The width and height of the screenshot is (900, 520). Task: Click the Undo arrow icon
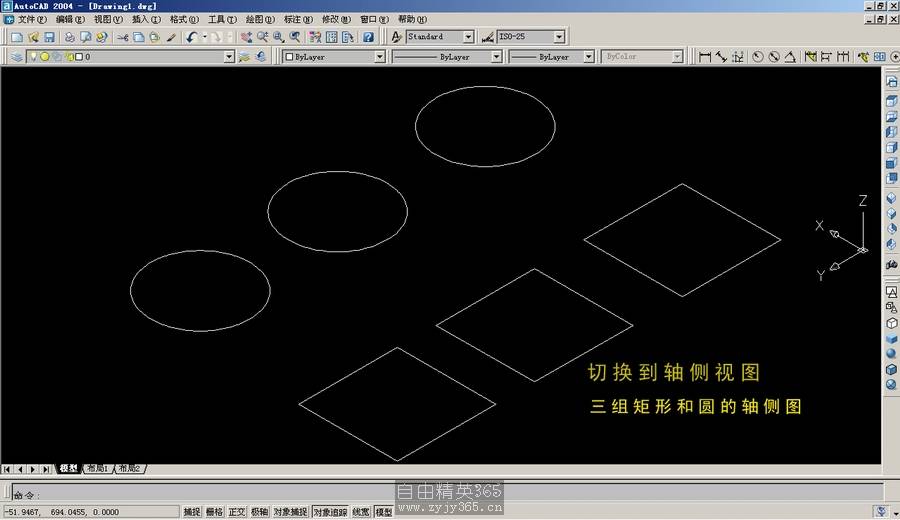click(x=190, y=37)
